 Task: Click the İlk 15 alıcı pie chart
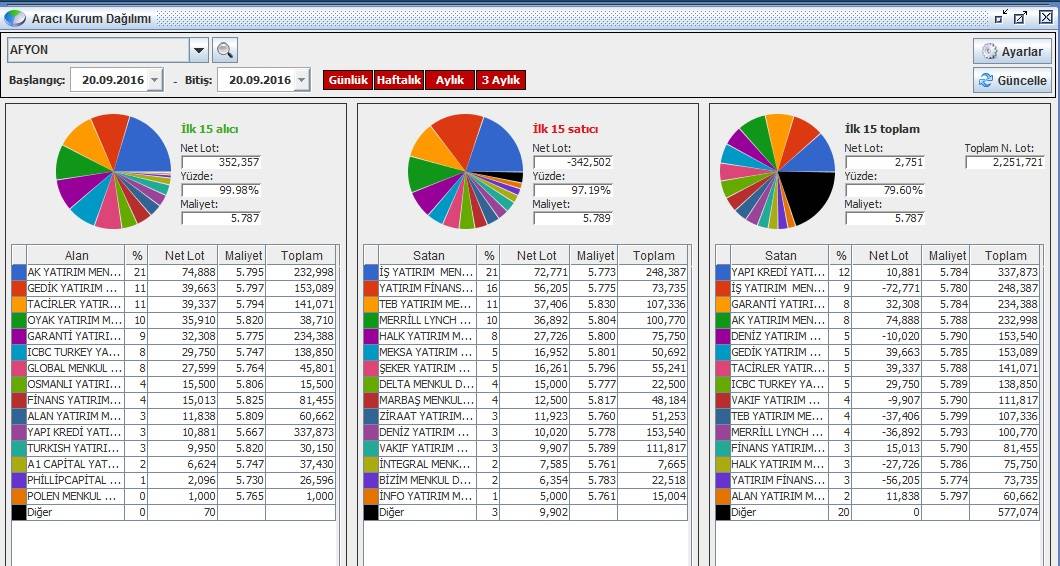pyautogui.click(x=113, y=171)
